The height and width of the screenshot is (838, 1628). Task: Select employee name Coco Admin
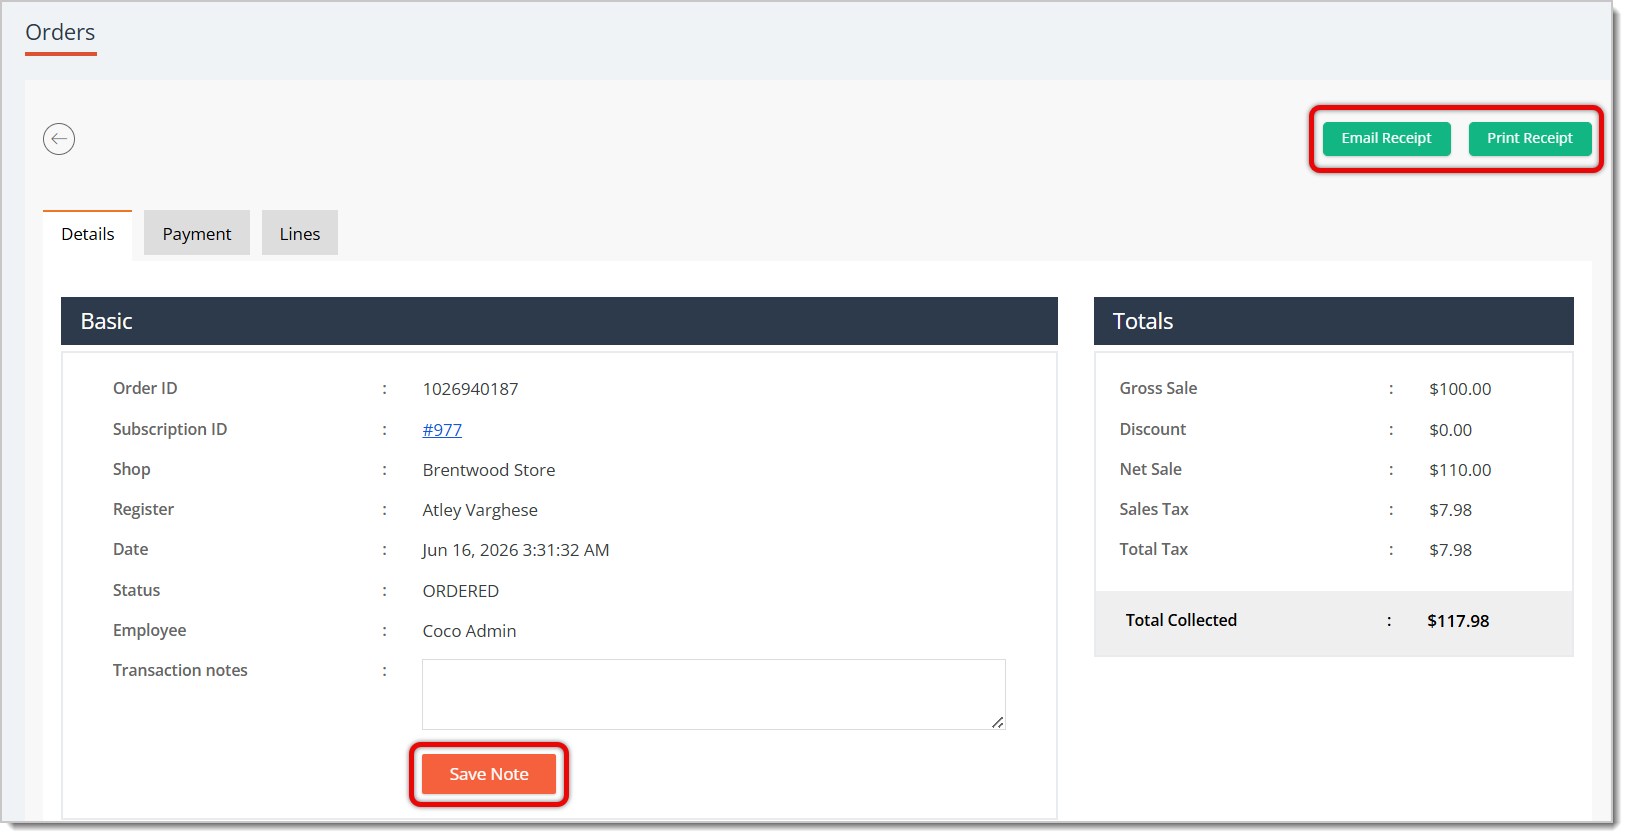(x=469, y=631)
